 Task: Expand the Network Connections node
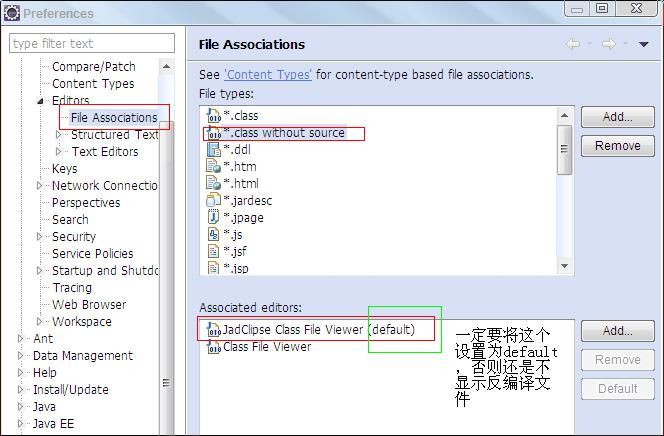[x=39, y=185]
